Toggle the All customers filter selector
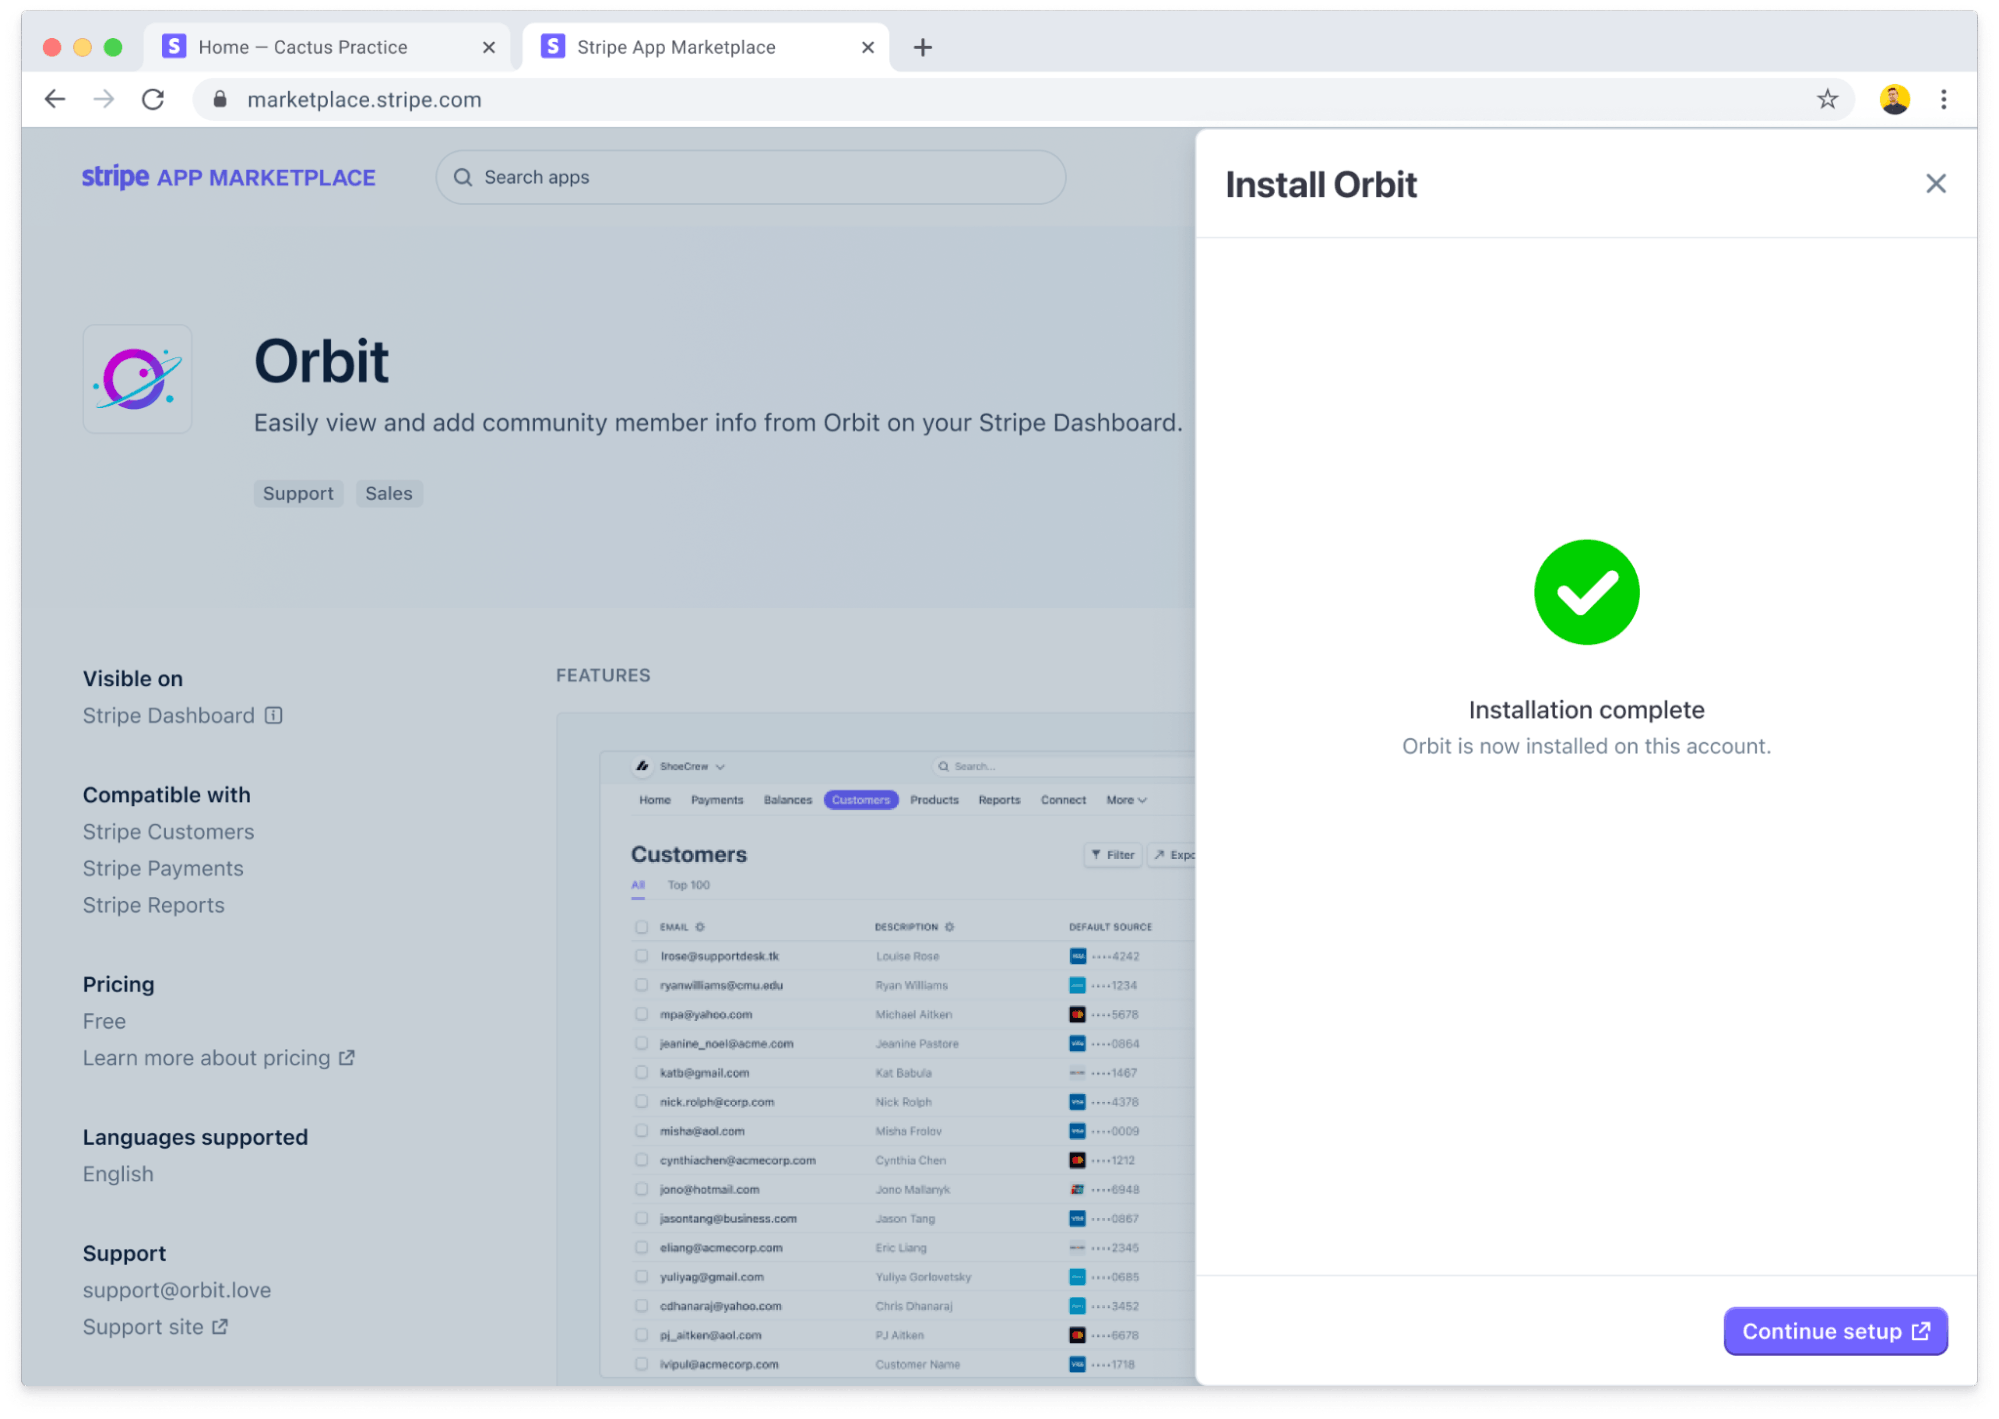This screenshot has width=1999, height=1419. (637, 885)
